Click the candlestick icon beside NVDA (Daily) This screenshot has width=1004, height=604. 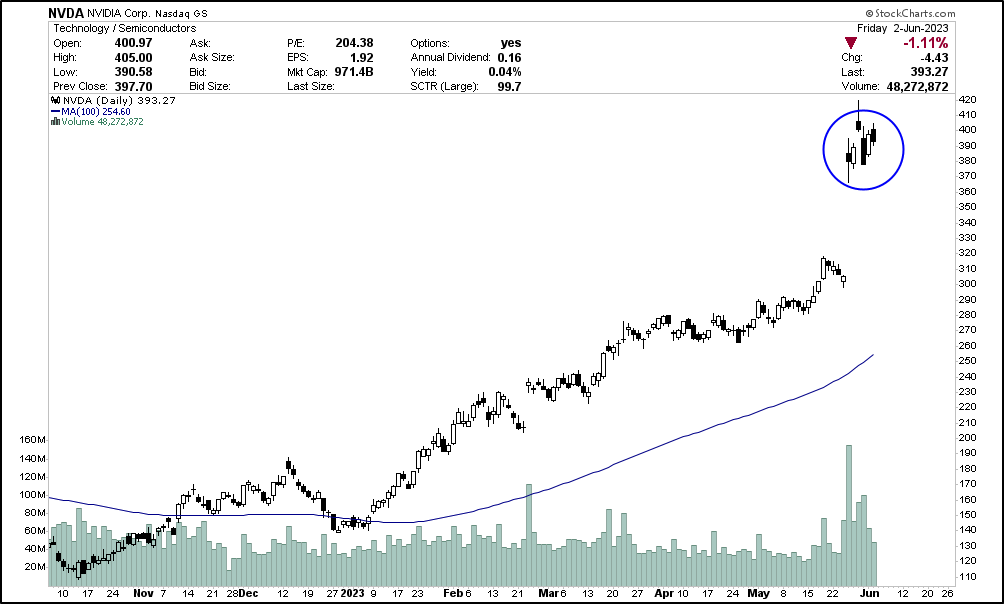pyautogui.click(x=55, y=101)
